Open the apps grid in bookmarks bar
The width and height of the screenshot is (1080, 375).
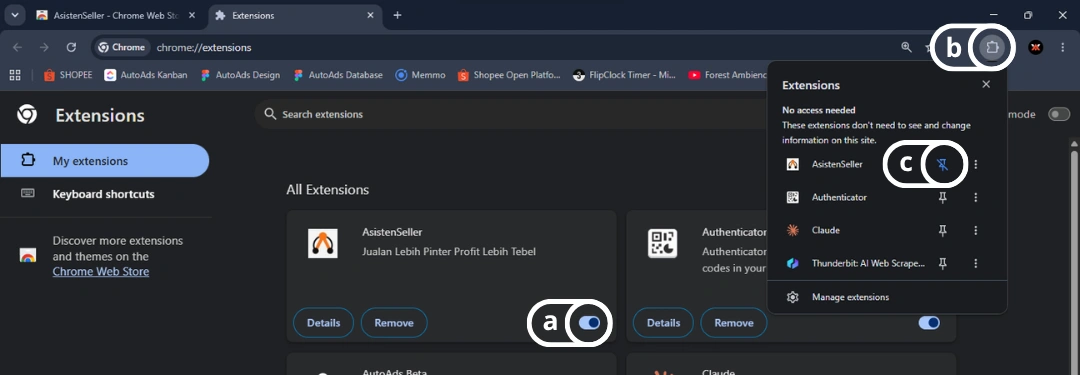coord(15,75)
